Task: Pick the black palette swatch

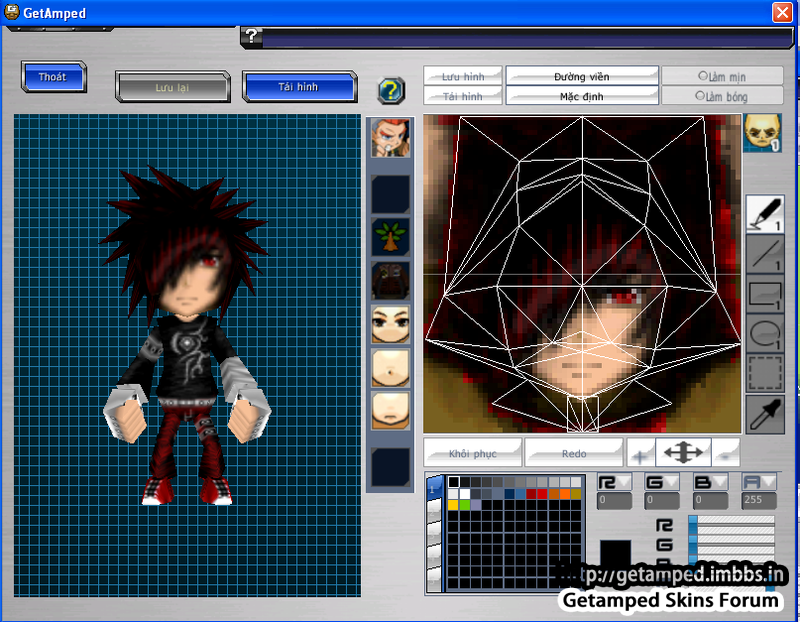Action: (454, 482)
